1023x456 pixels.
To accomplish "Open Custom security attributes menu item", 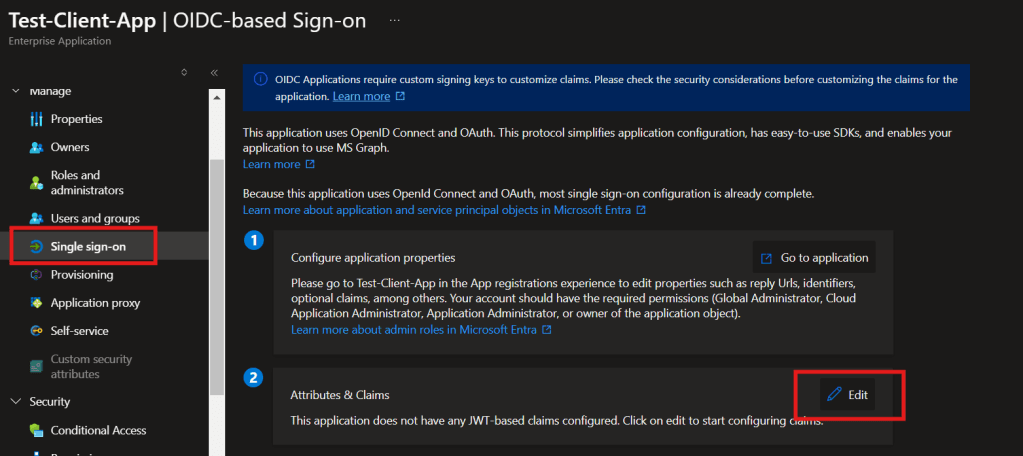I will tap(91, 366).
